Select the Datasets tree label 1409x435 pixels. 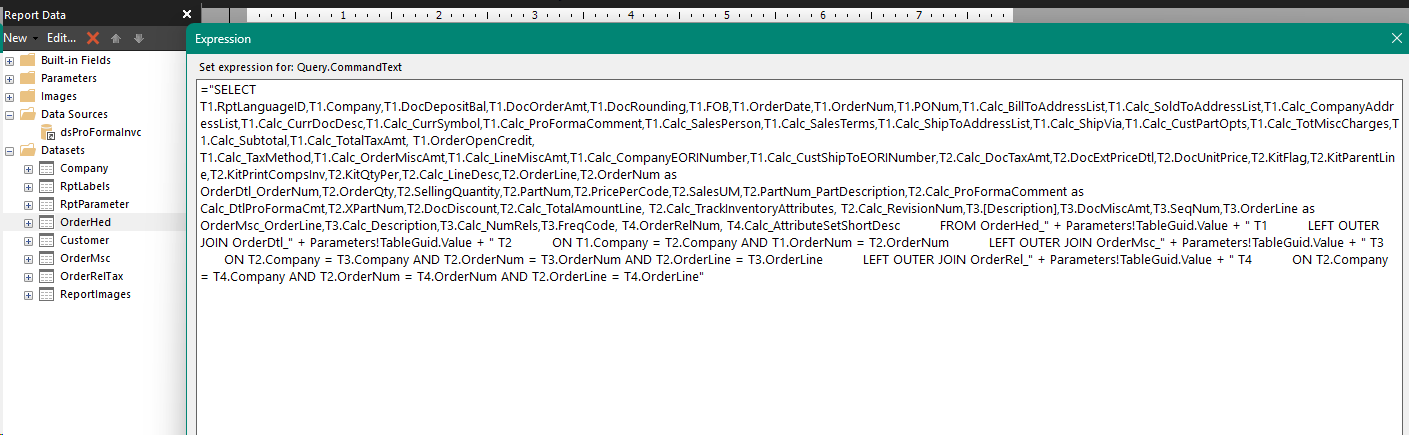click(x=63, y=150)
